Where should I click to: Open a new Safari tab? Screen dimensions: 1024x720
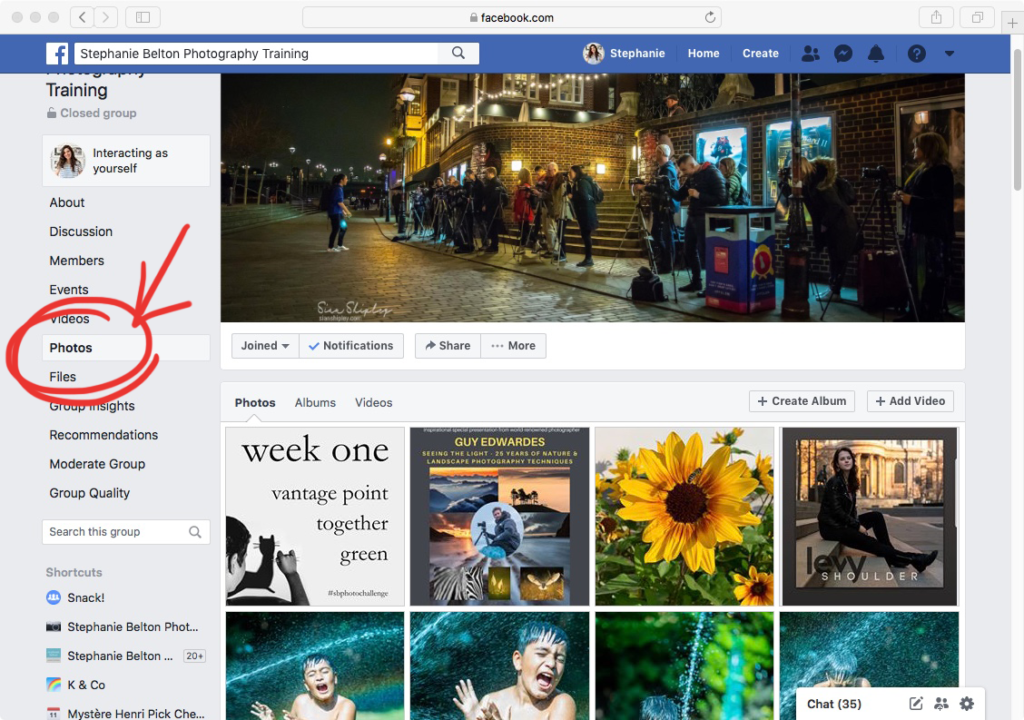(x=1012, y=23)
